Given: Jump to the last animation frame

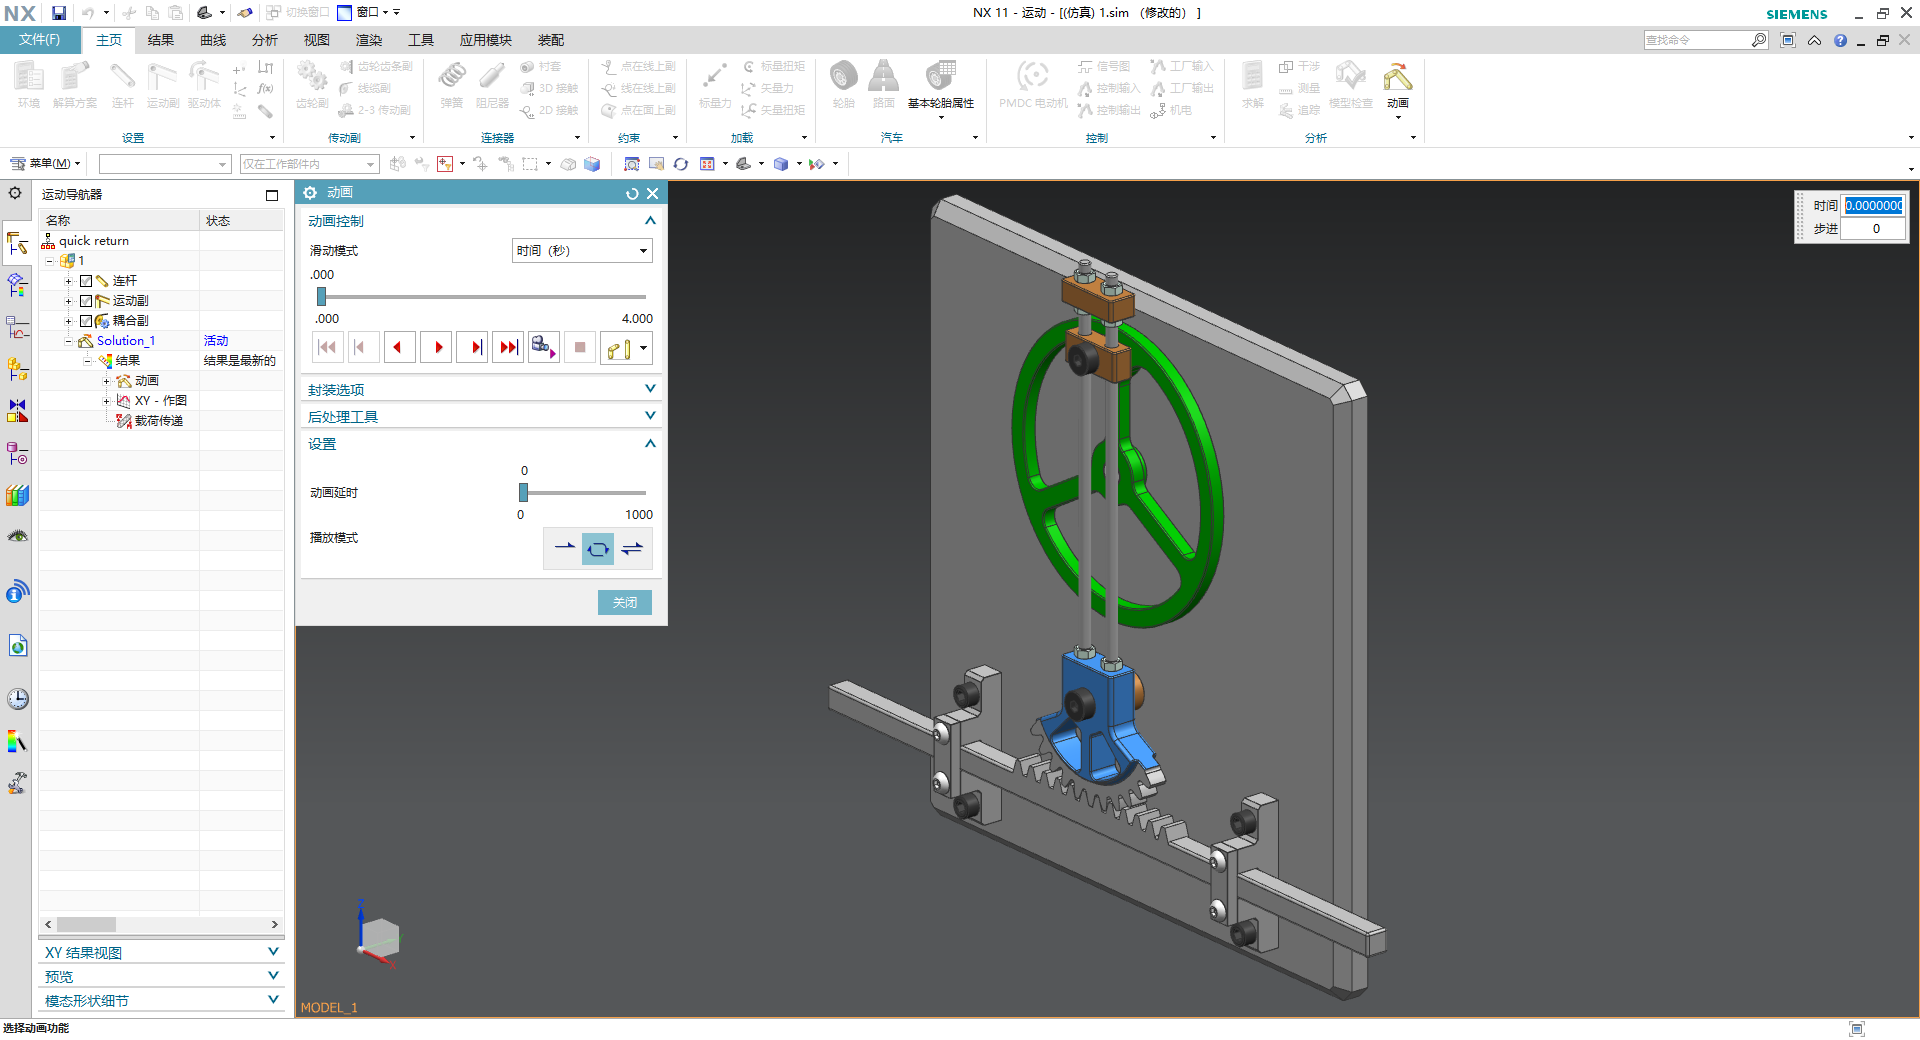Looking at the screenshot, I should pos(509,347).
